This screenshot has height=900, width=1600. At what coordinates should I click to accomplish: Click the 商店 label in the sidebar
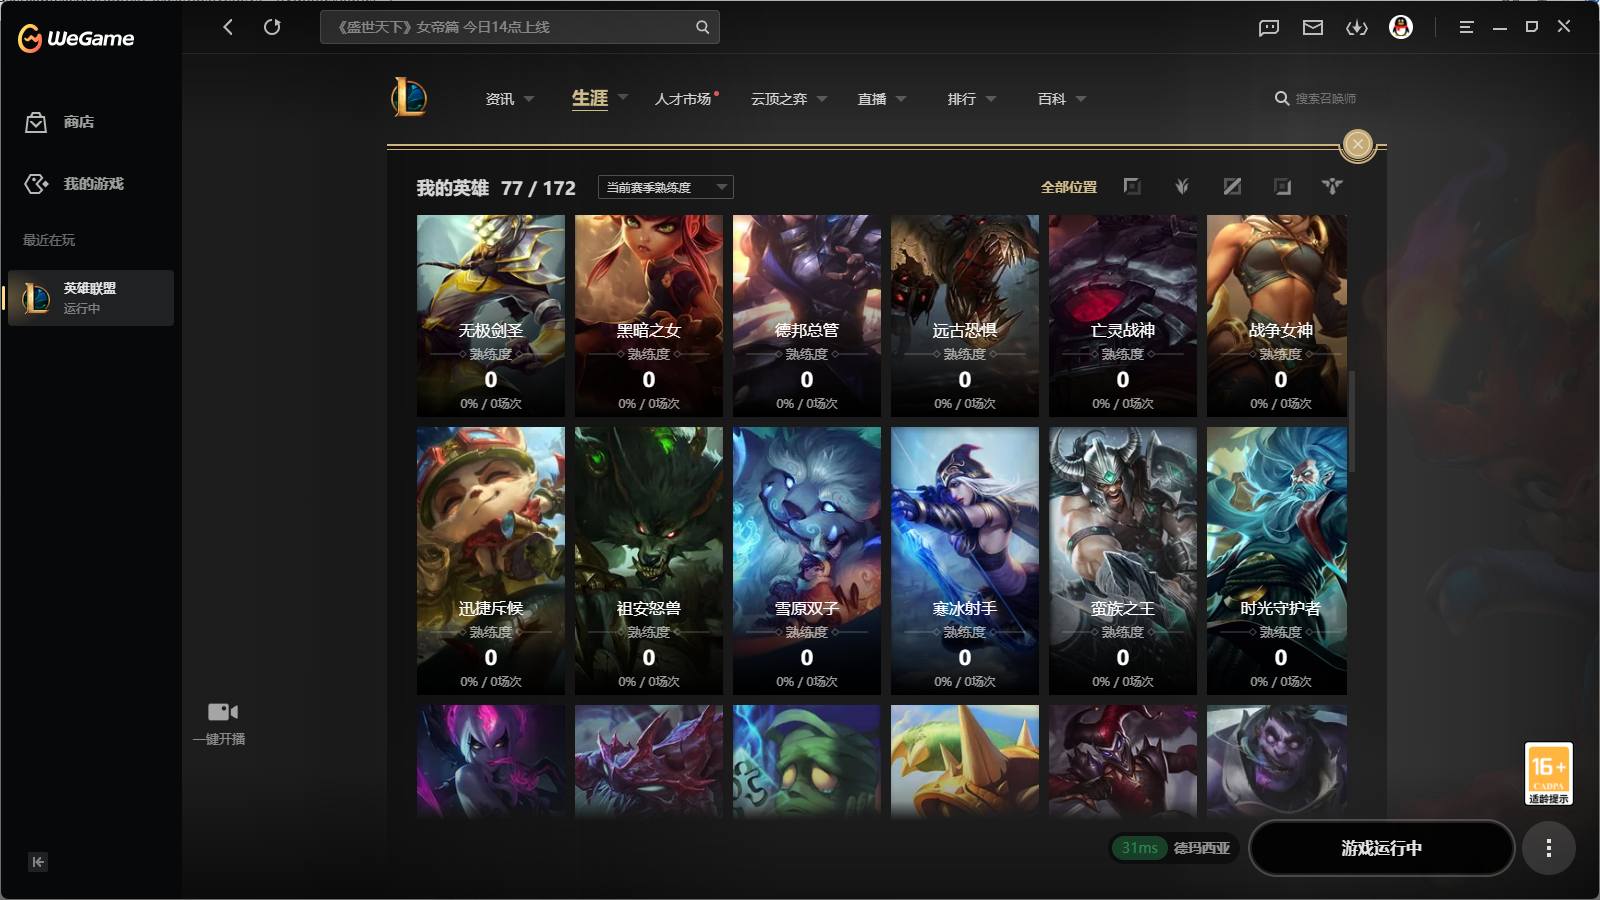79,122
